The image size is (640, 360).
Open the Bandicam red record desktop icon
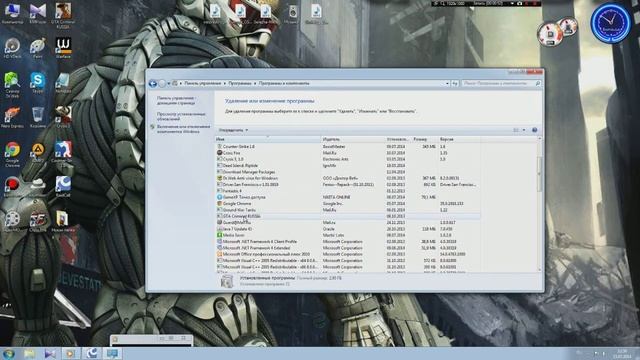(12, 187)
